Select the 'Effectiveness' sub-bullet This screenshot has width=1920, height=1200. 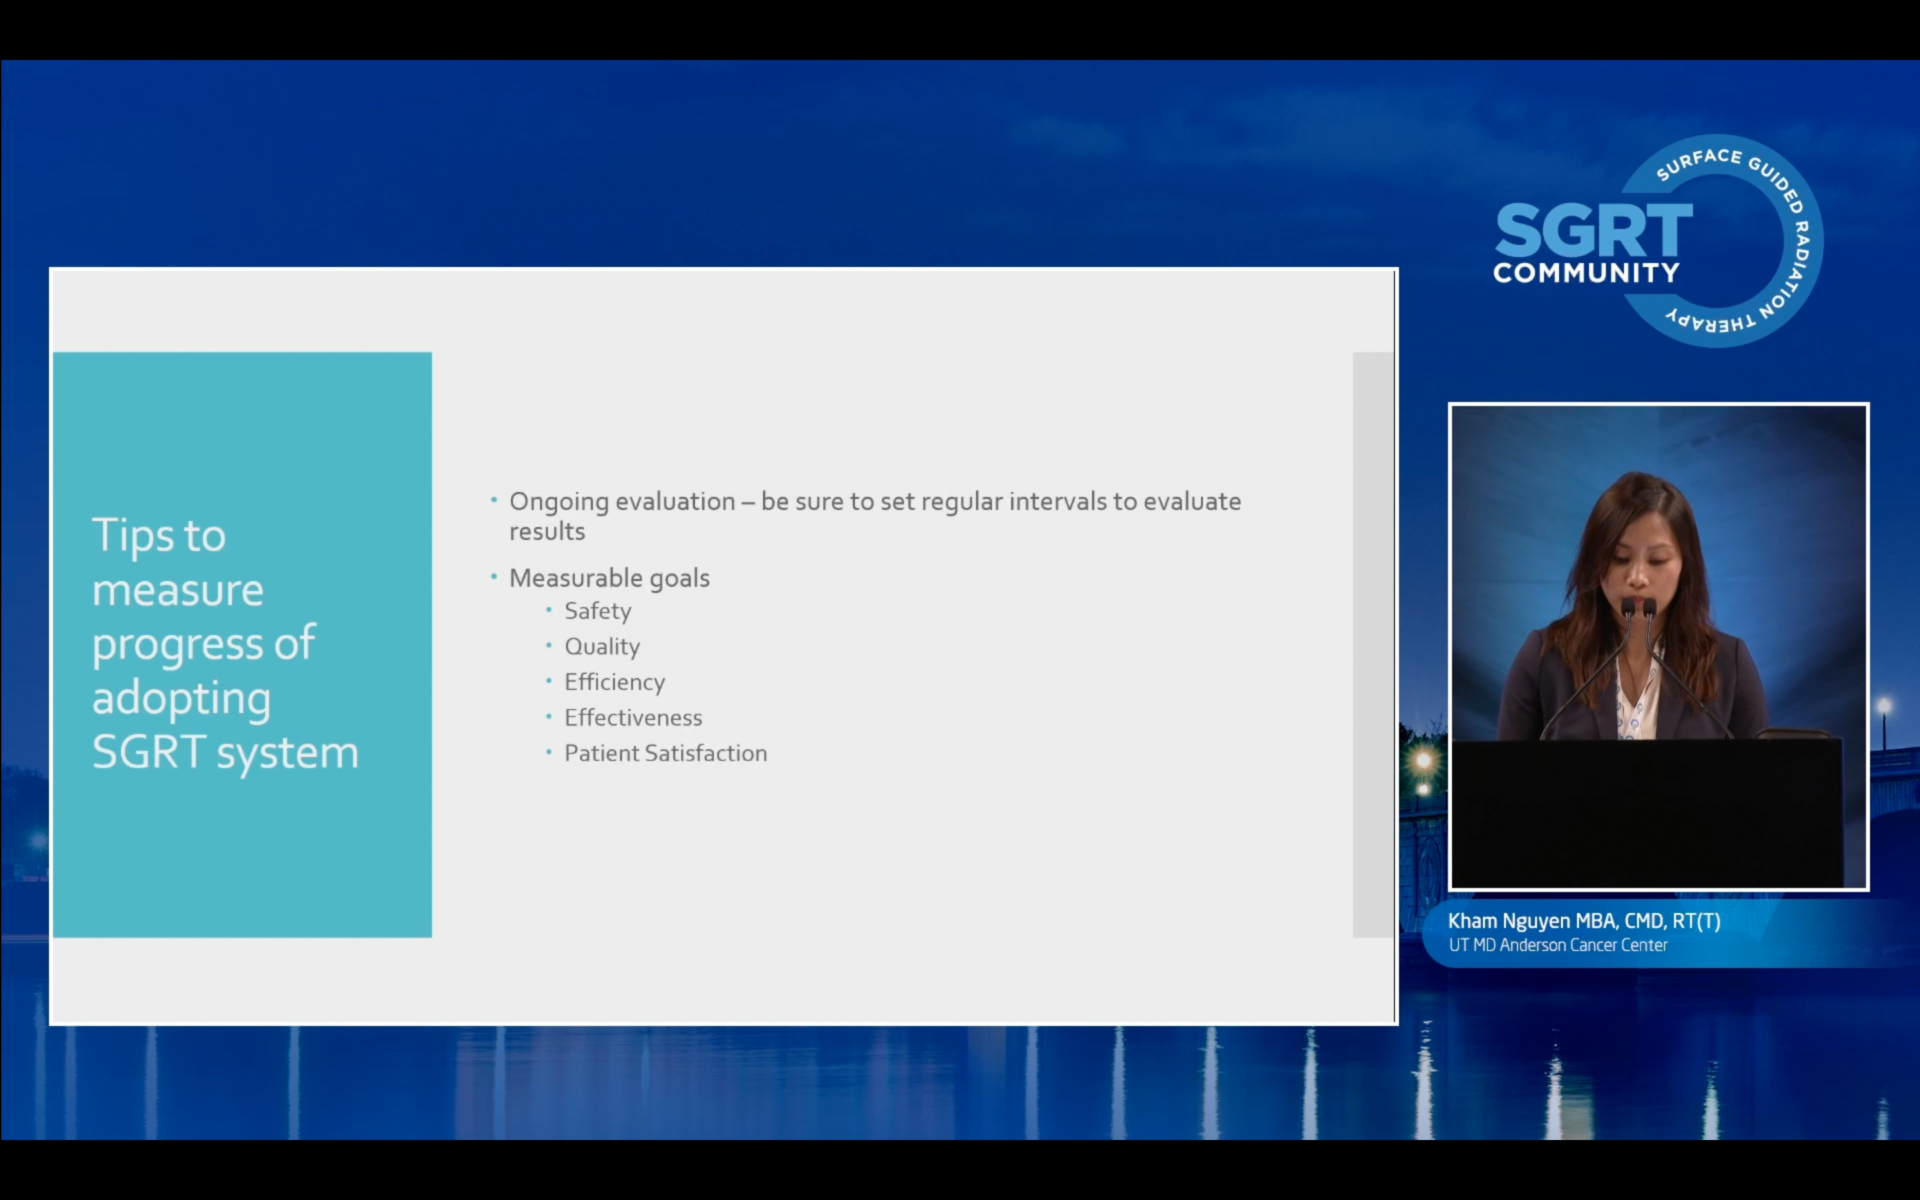pyautogui.click(x=633, y=718)
